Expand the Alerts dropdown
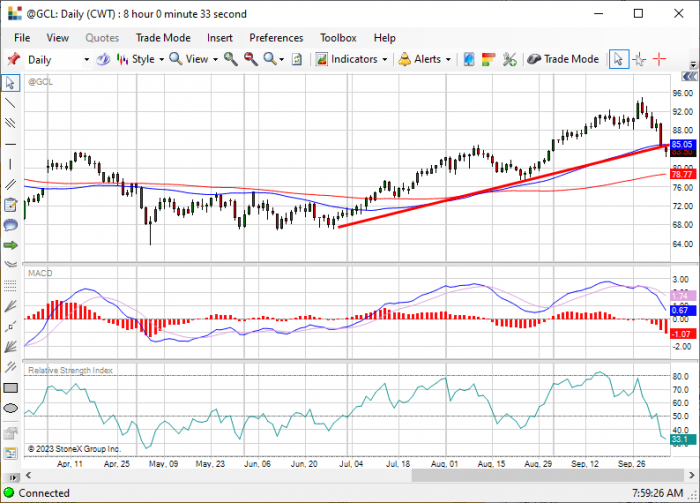Viewport: 700px width, 503px height. click(425, 59)
